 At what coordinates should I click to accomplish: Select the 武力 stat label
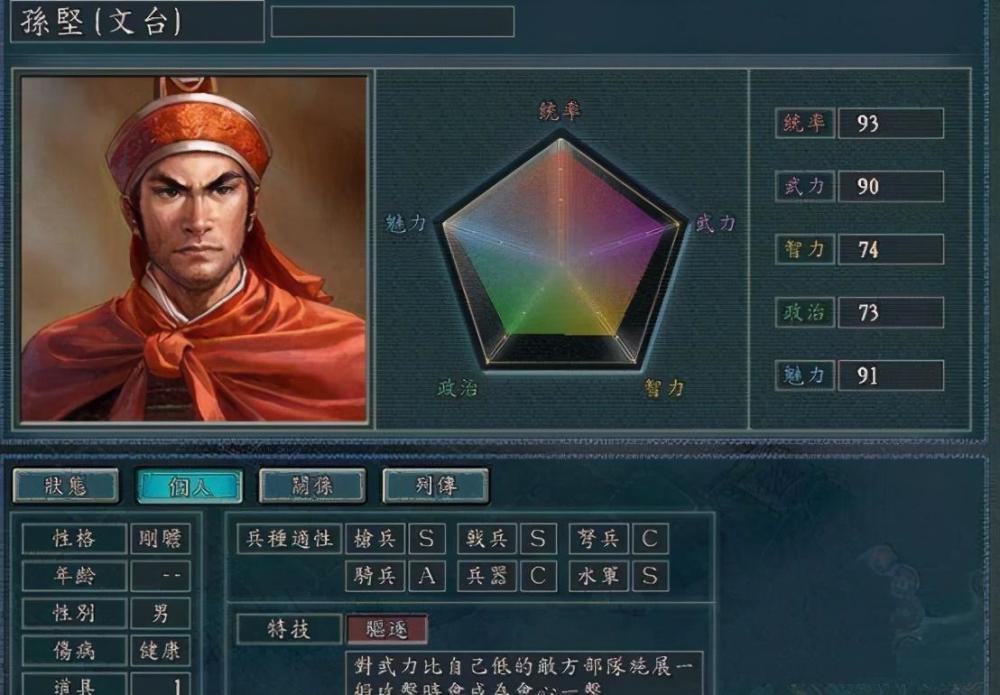point(804,186)
